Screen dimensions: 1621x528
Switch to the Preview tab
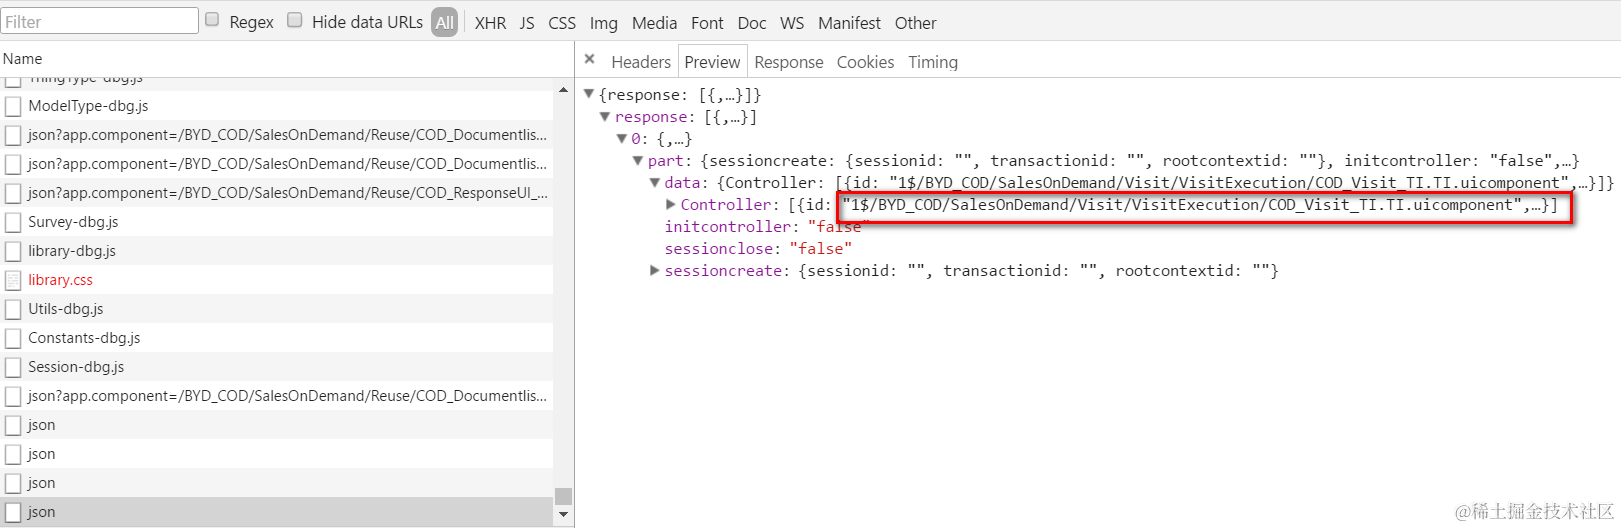[712, 62]
